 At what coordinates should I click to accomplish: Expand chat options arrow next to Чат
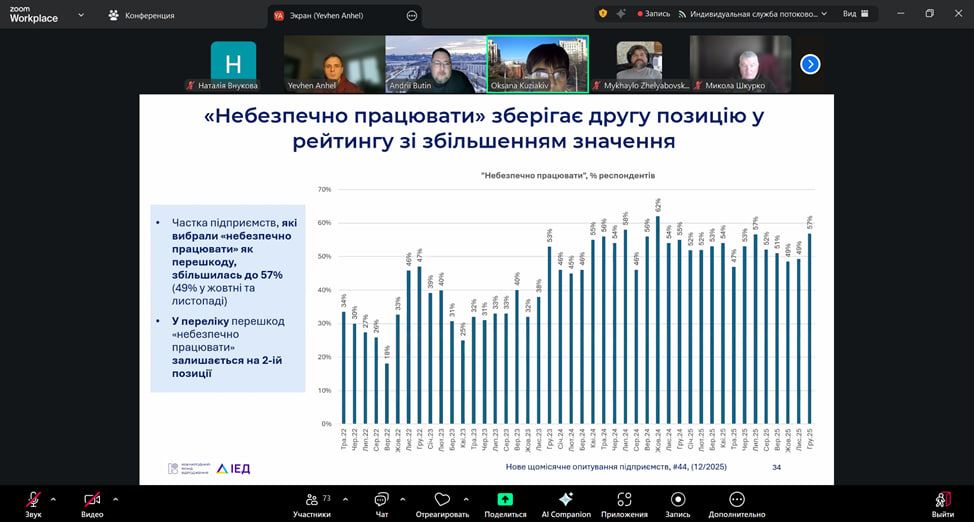click(403, 498)
